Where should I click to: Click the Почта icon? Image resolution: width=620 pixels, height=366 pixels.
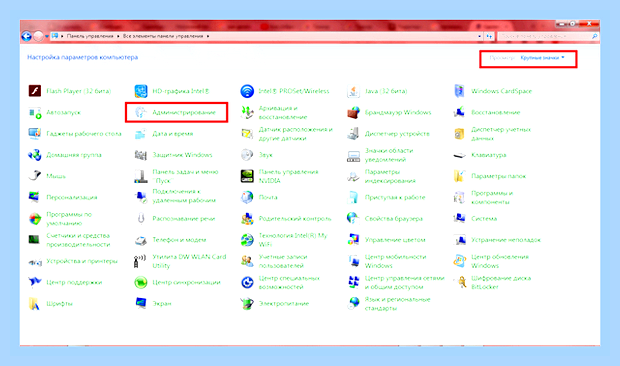[x=247, y=197]
